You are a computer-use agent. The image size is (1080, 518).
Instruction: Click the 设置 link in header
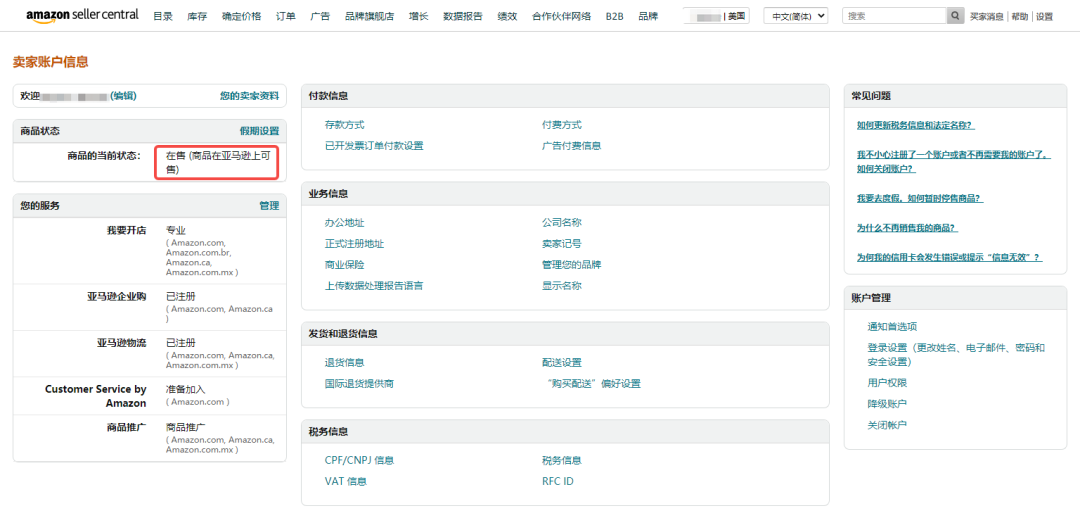(1044, 17)
